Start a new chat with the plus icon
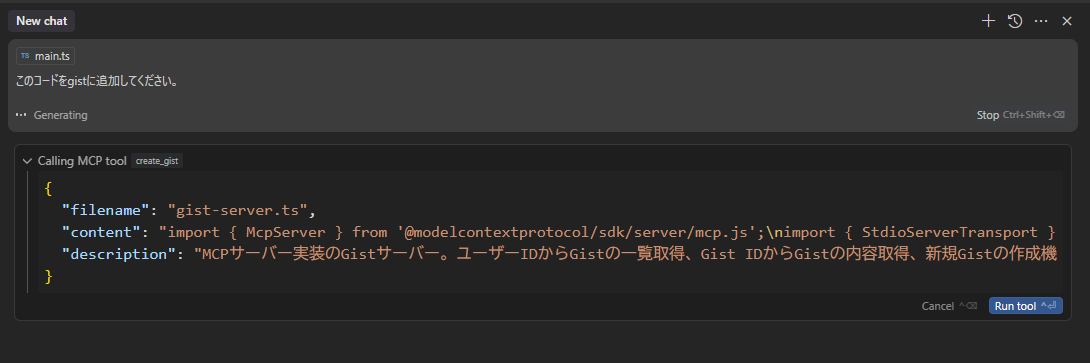Image resolution: width=1090 pixels, height=363 pixels. (x=988, y=21)
